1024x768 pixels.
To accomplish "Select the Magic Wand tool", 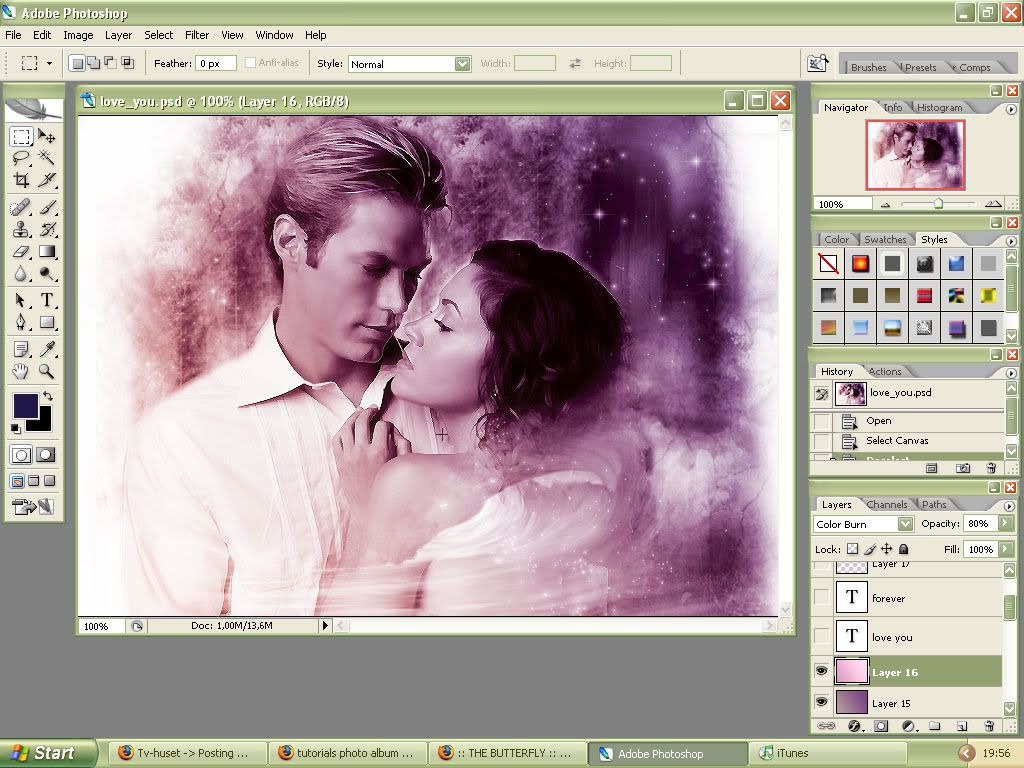I will coord(46,157).
